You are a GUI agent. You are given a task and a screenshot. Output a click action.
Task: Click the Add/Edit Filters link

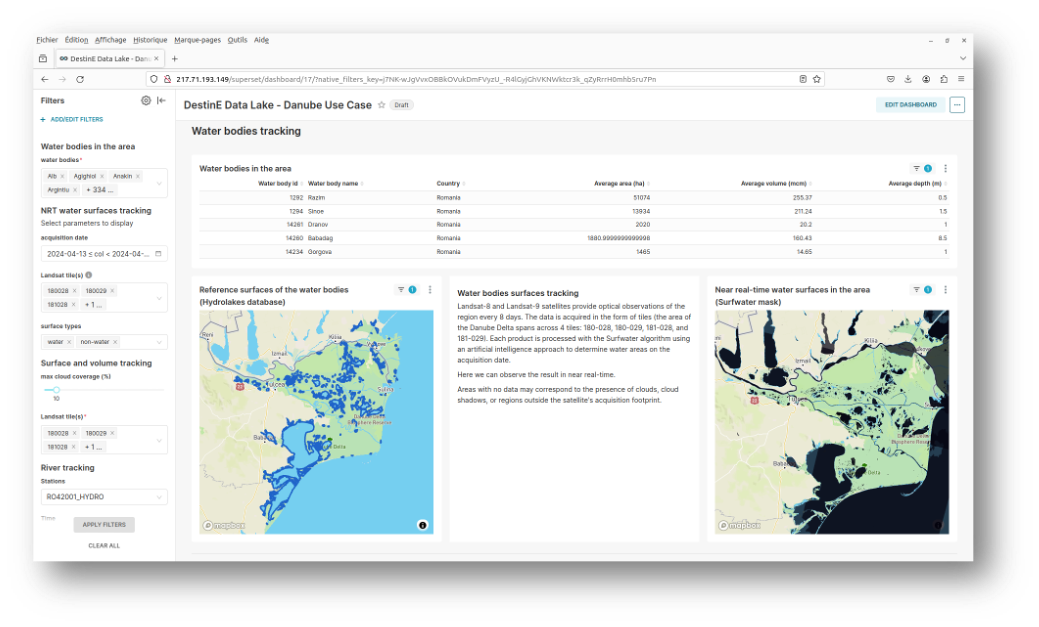pos(72,119)
